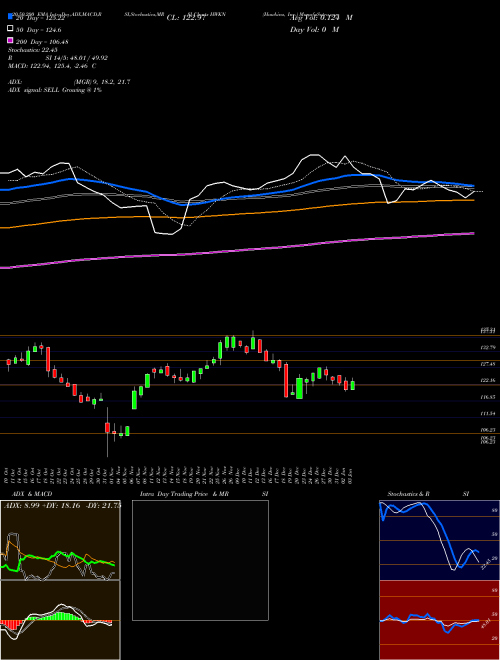This screenshot has height=660, width=500.
Task: Click the thick magenta 200-day average line
Action: (236, 250)
